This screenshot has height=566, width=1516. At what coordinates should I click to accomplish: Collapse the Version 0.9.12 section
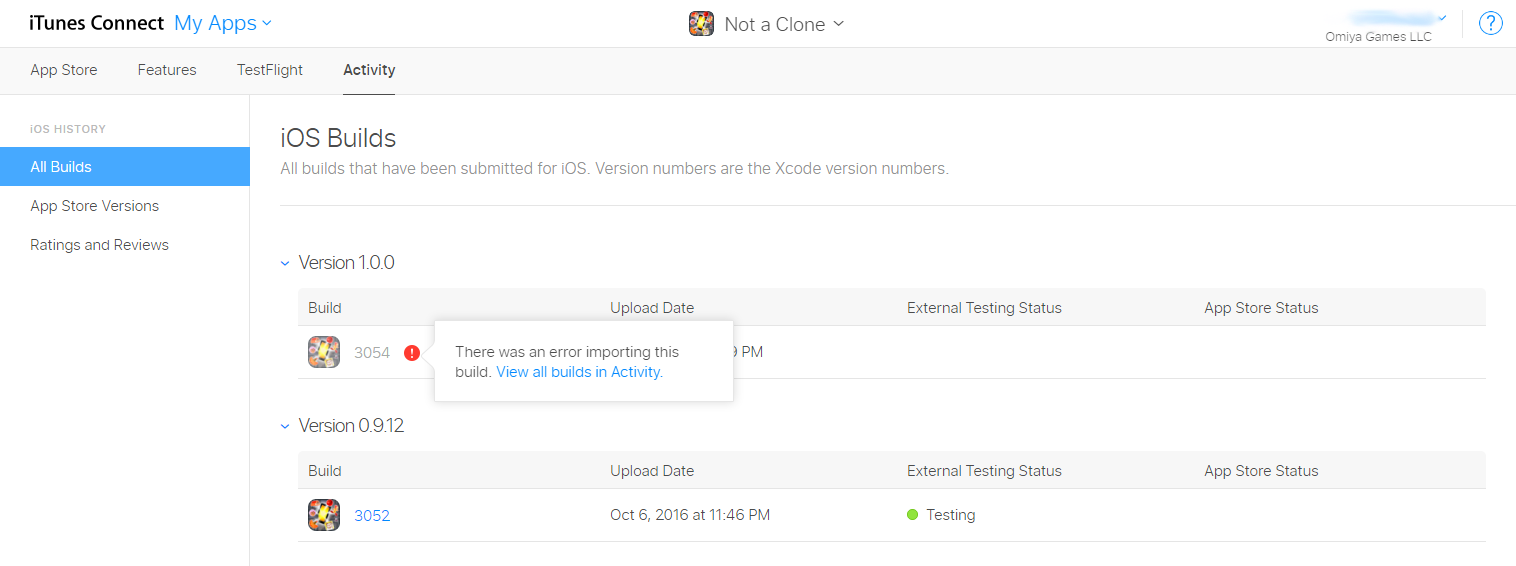(285, 426)
